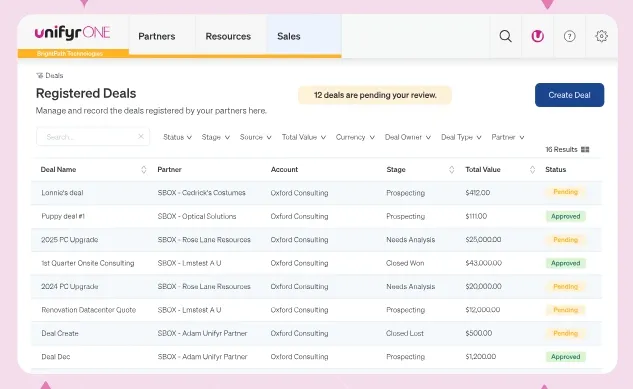The height and width of the screenshot is (389, 633).
Task: Click Pending status of 2025 PC Upgrade
Action: coord(565,240)
